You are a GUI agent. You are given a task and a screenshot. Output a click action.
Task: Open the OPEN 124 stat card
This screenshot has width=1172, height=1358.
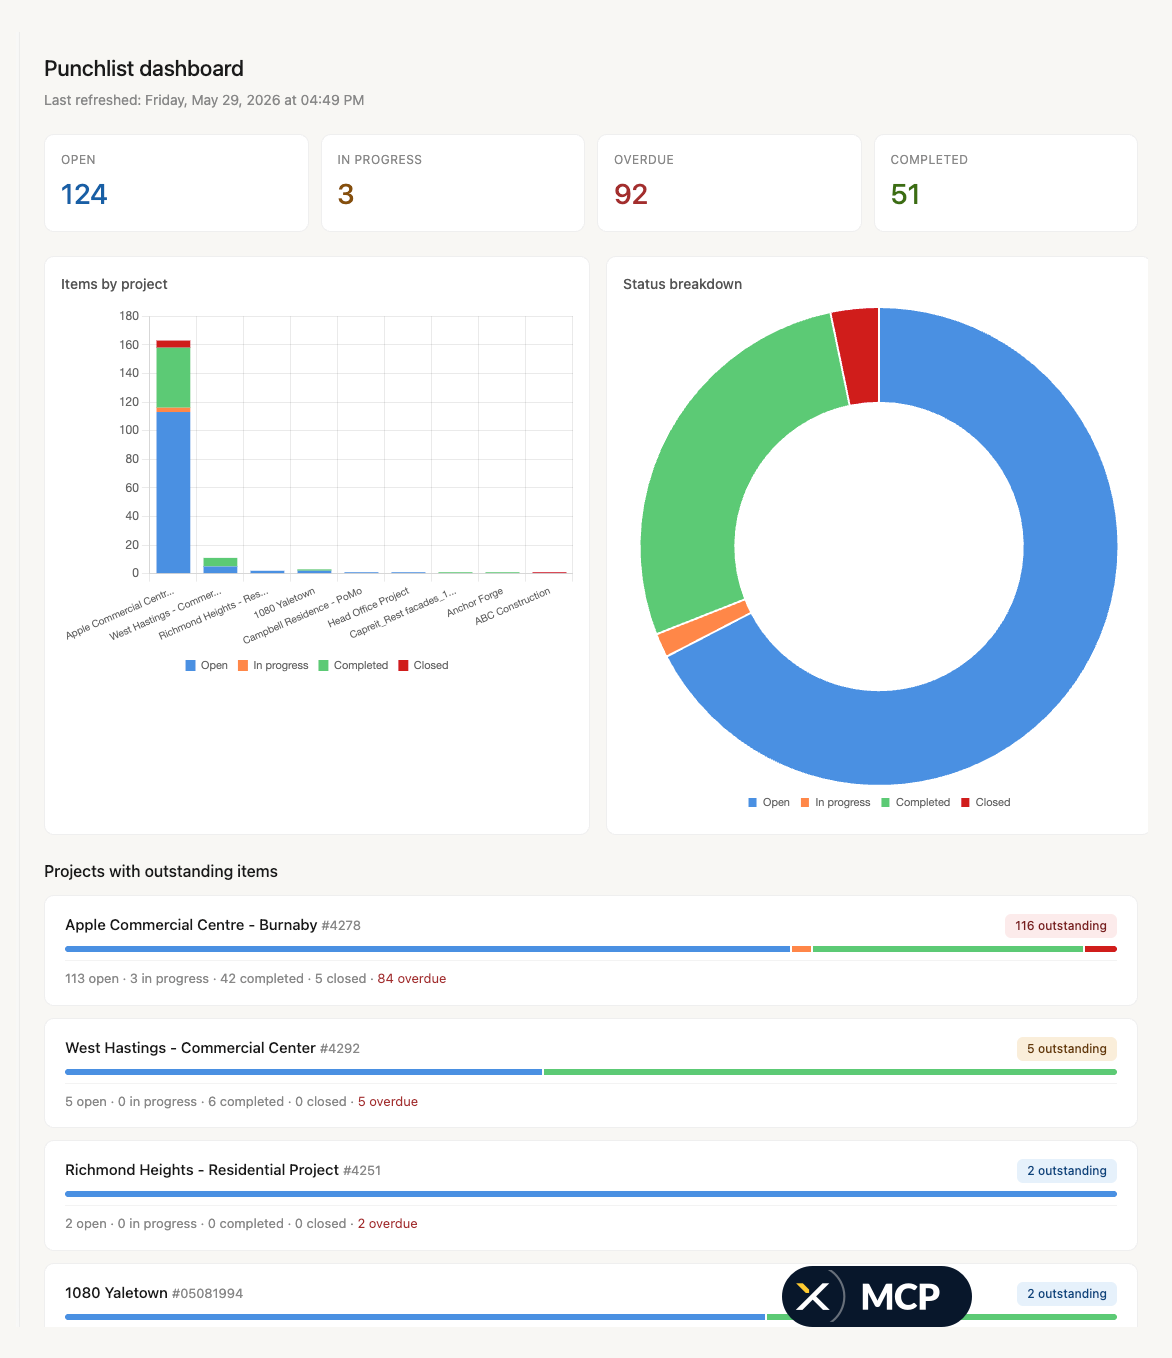pos(176,183)
